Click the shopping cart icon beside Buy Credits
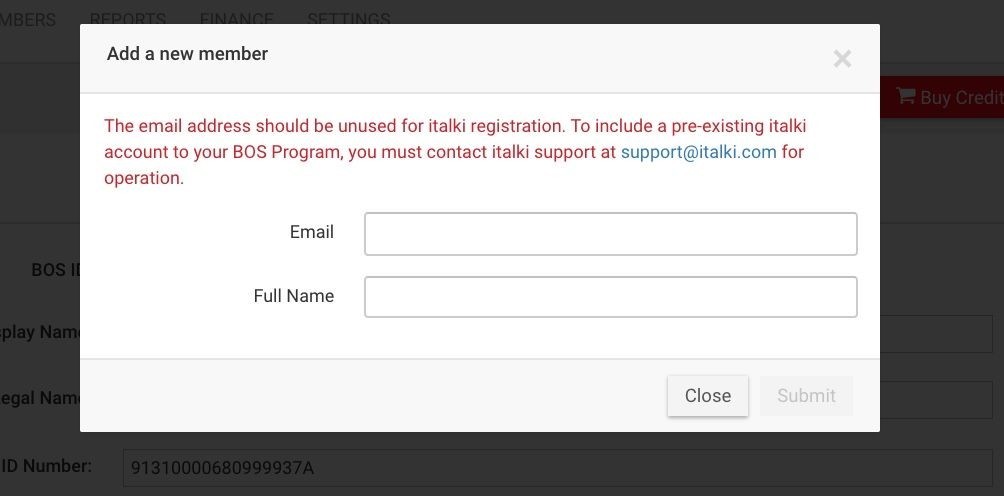Viewport: 1004px width, 496px height. coord(905,96)
